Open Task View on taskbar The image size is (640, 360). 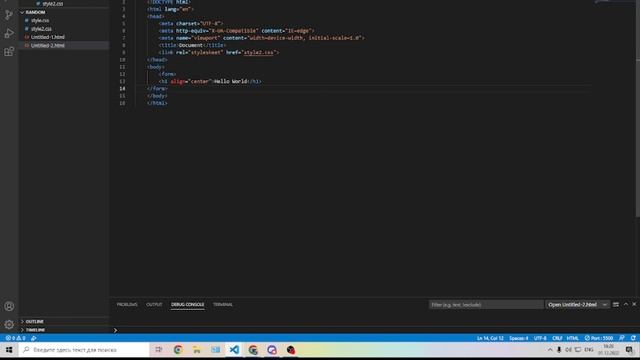click(159, 350)
